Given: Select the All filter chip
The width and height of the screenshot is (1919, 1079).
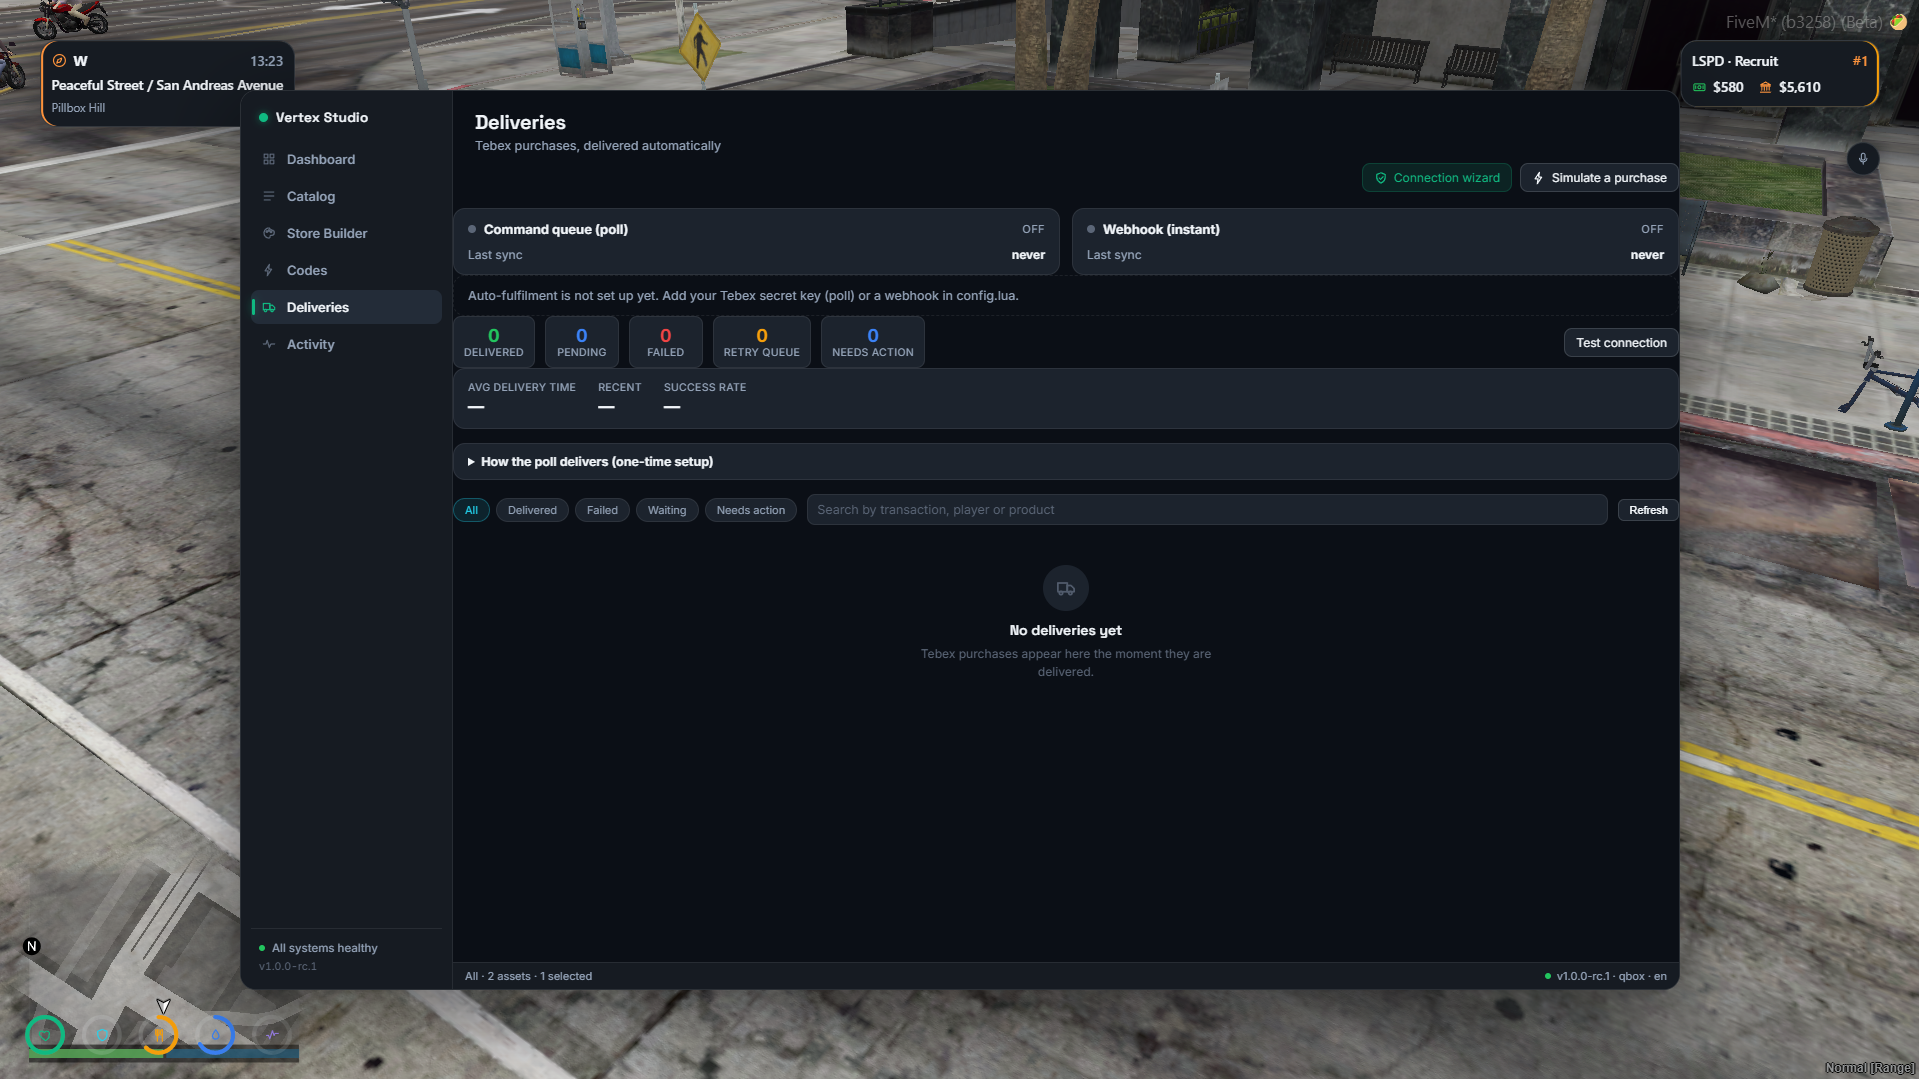Looking at the screenshot, I should pos(471,510).
